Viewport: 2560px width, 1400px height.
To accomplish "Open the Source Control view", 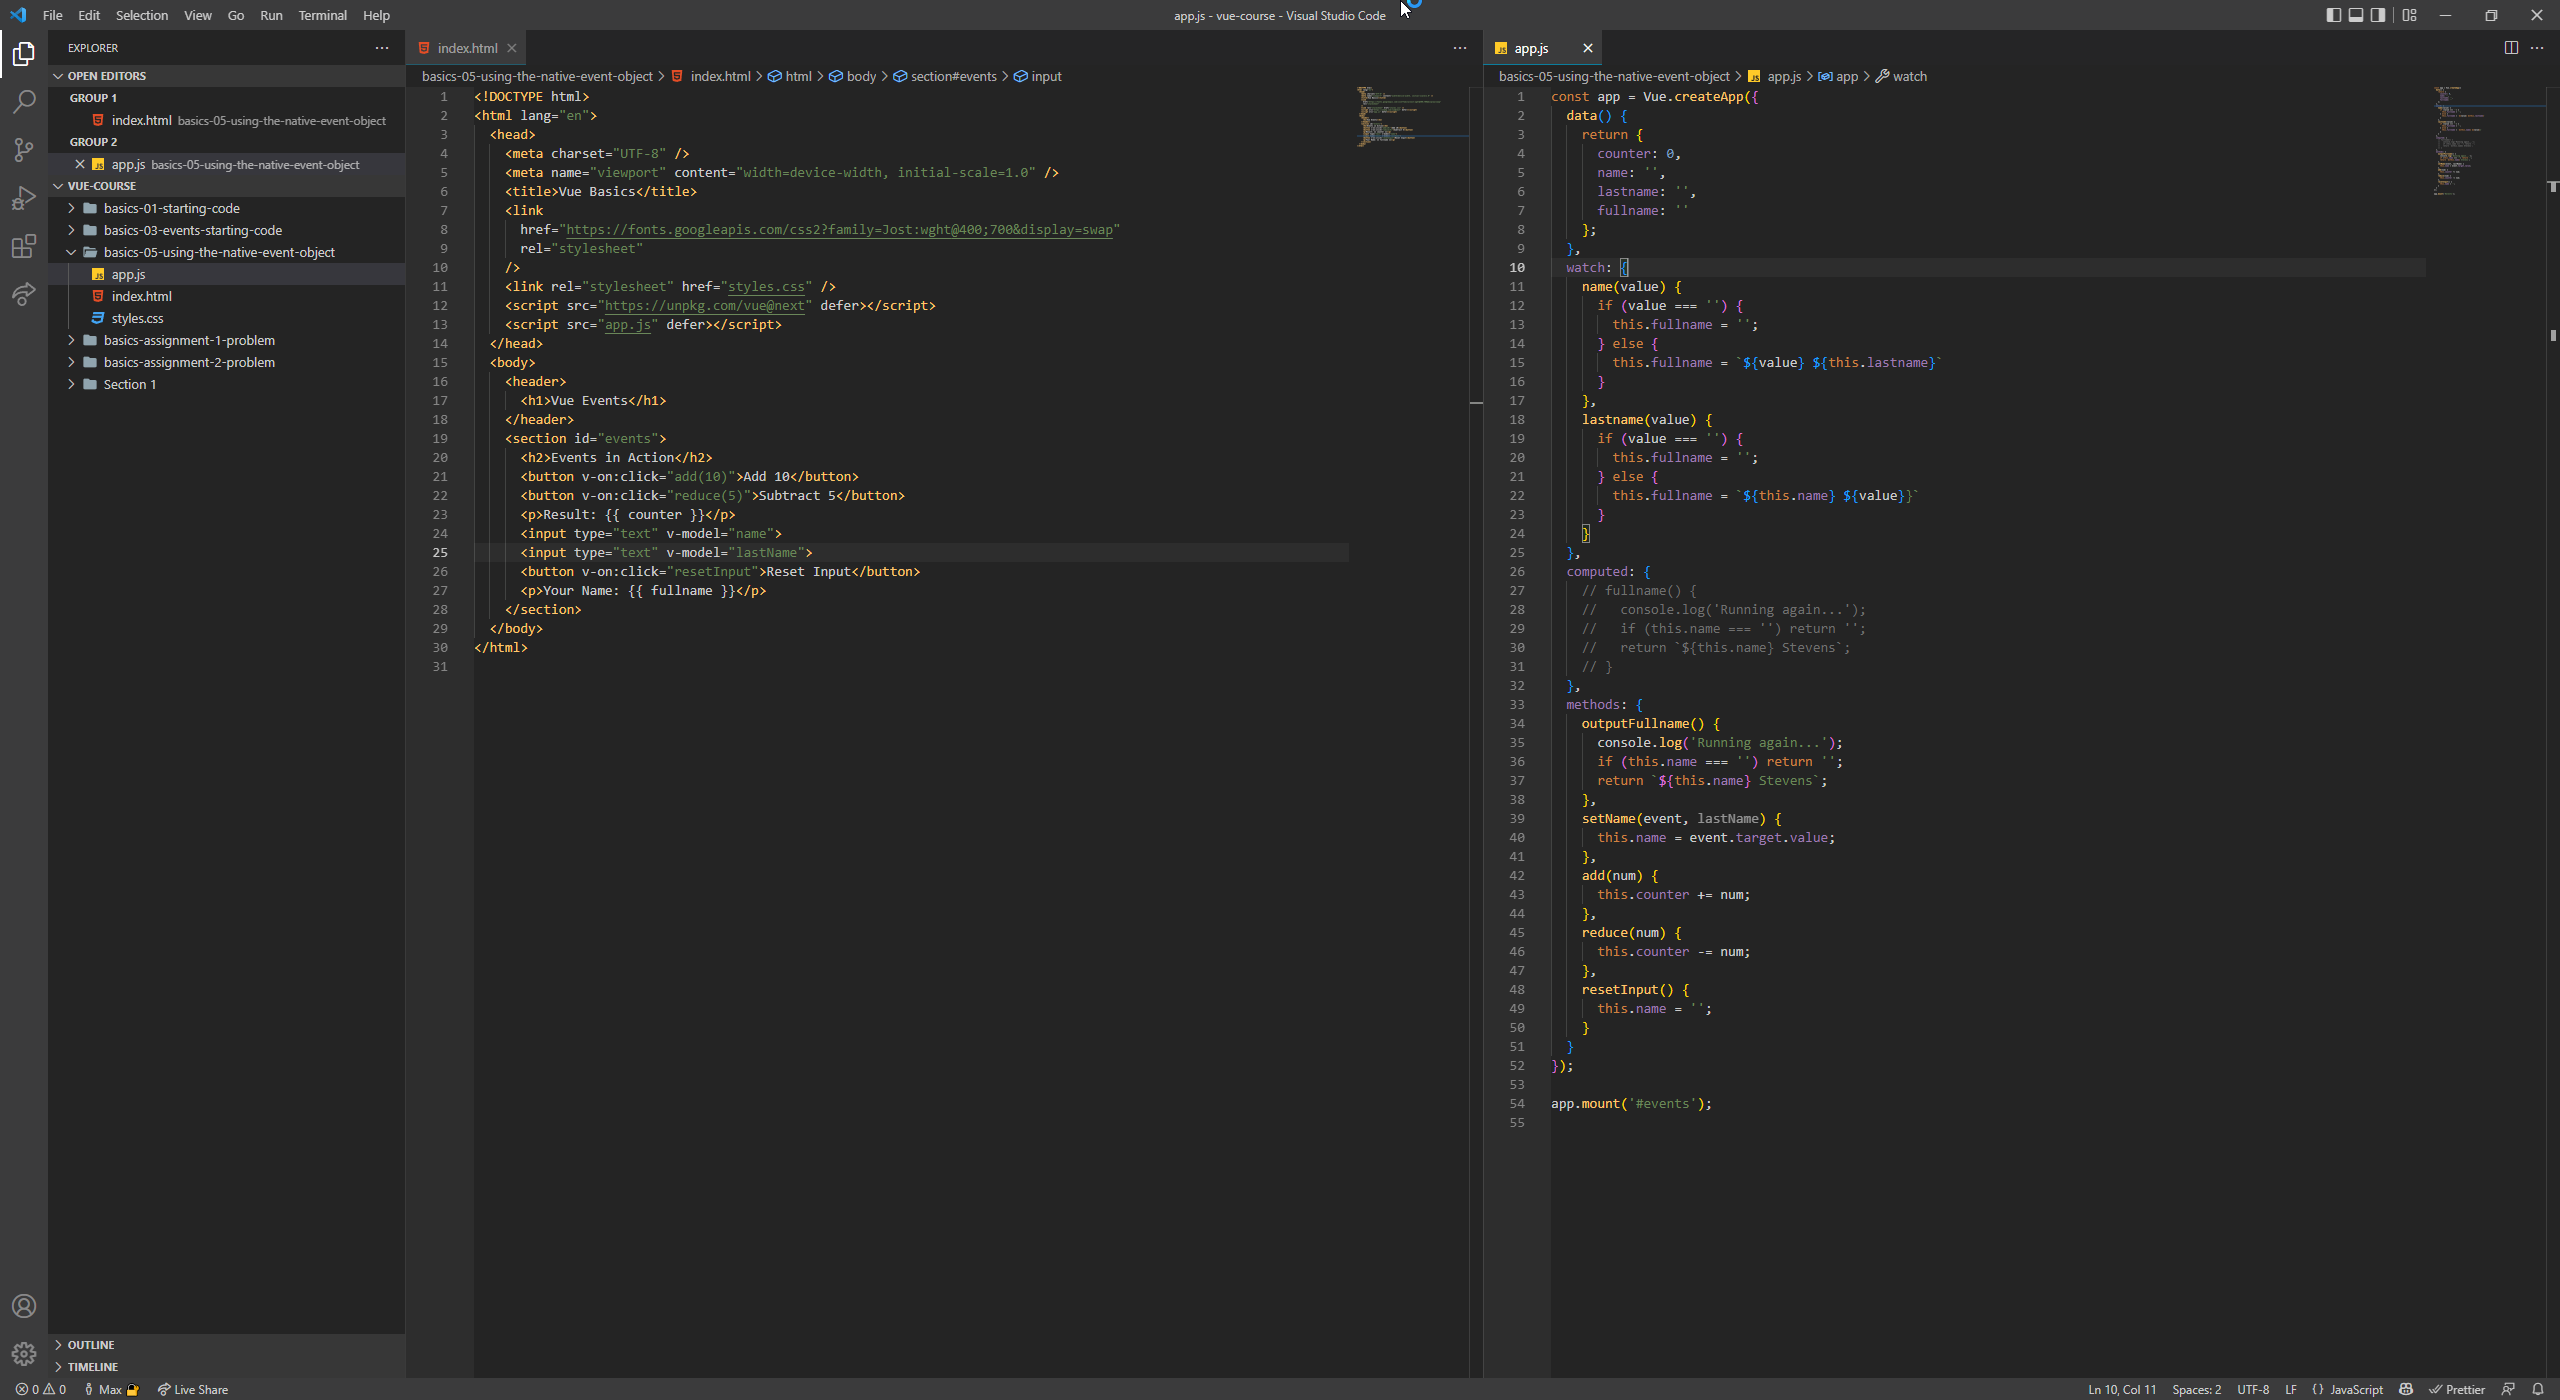I will click(24, 150).
